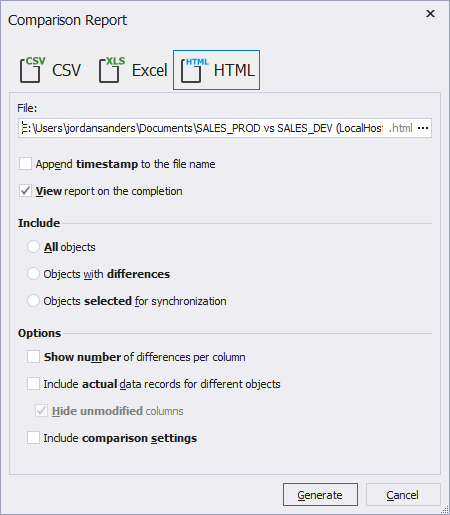Toggle Hide unmodified columns checkbox
The height and width of the screenshot is (515, 450).
pyautogui.click(x=41, y=411)
